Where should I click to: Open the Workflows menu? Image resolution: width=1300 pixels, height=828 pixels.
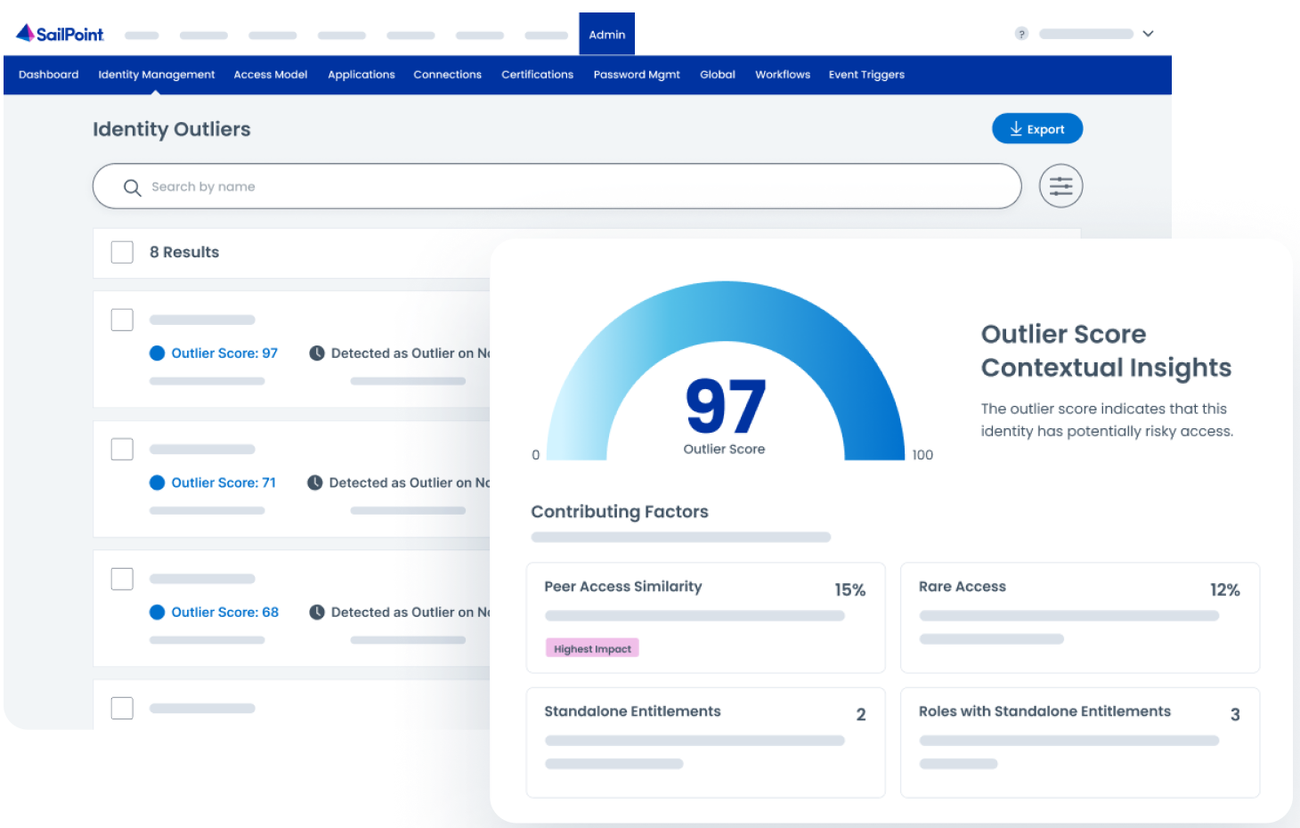[x=783, y=75]
